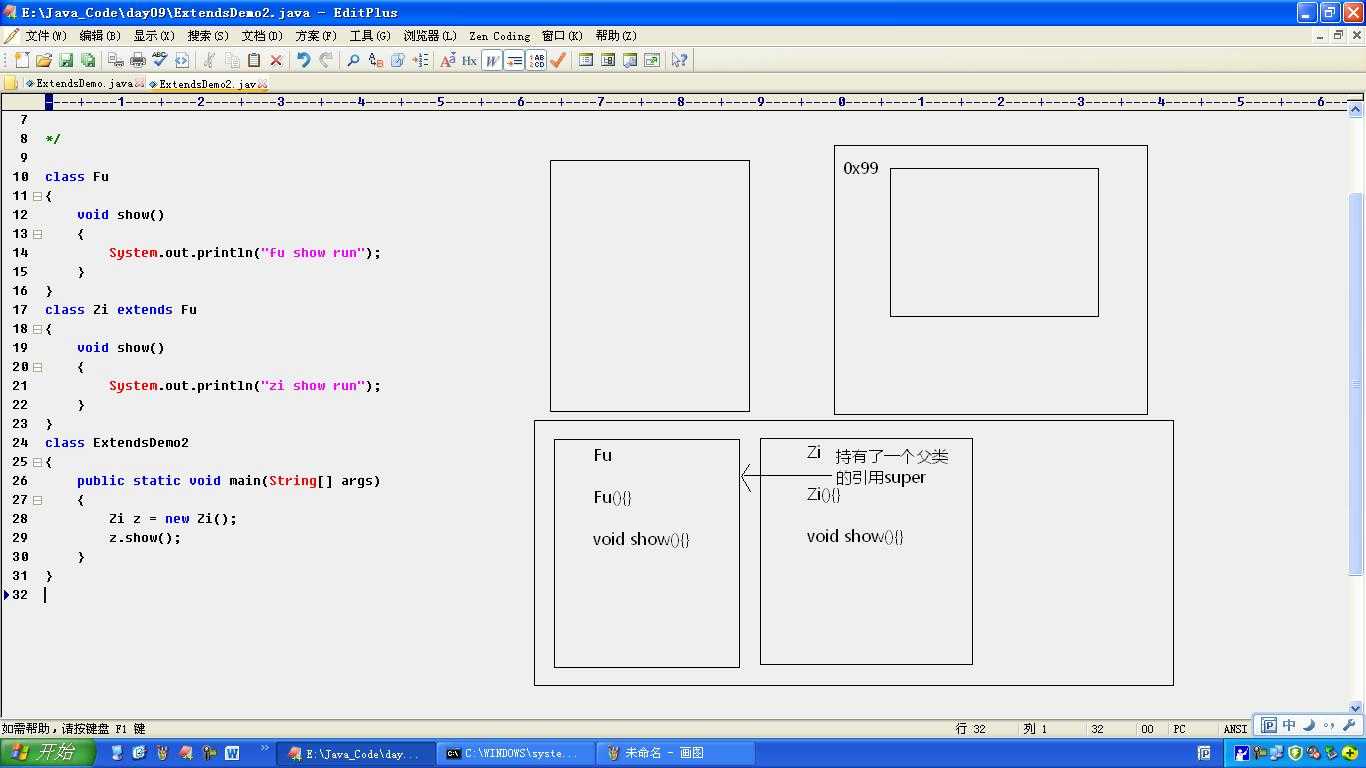Screen dimensions: 1366x768
Task: Click the Undo arrow icon
Action: pyautogui.click(x=304, y=60)
